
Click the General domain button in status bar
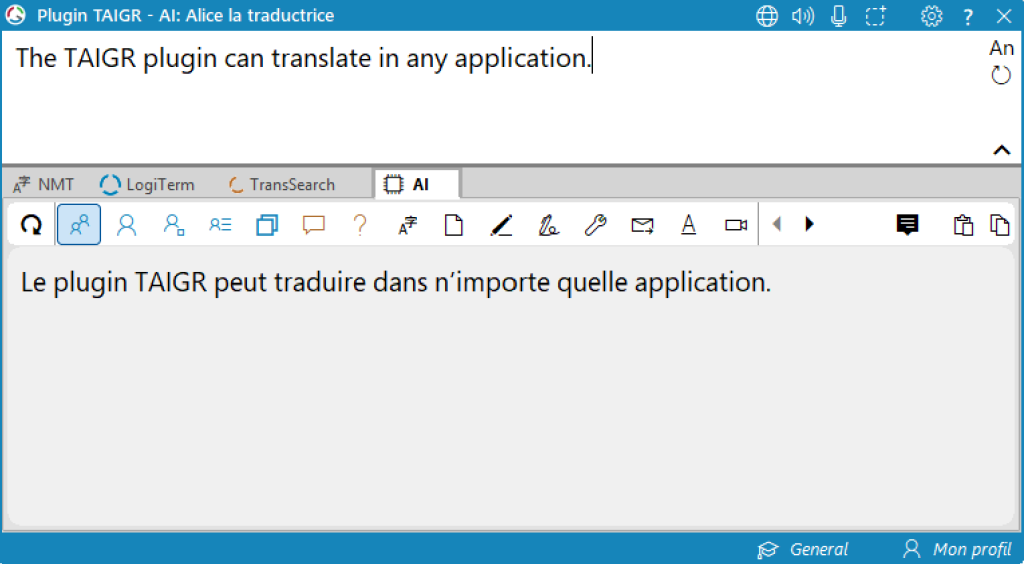coord(803,549)
